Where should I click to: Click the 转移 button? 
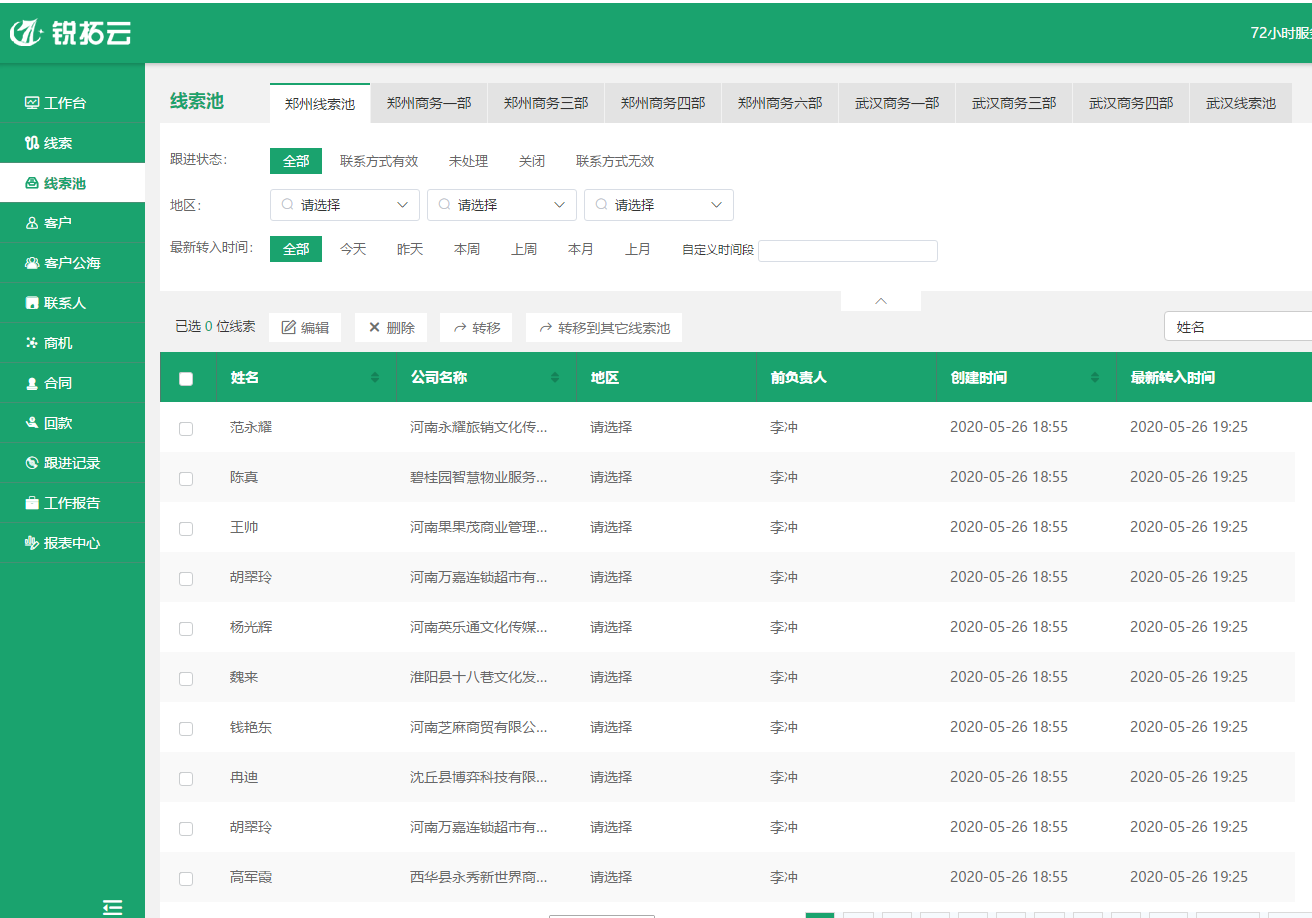[x=477, y=327]
